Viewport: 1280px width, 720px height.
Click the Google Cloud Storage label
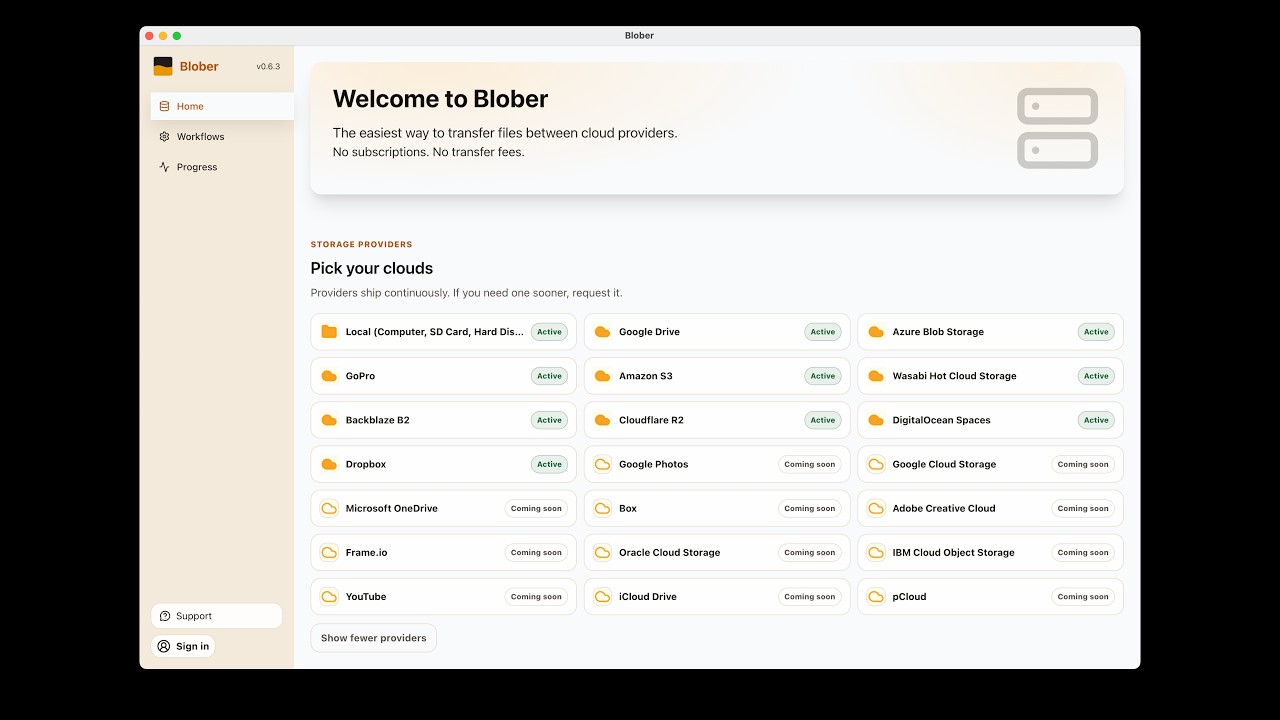(x=944, y=464)
